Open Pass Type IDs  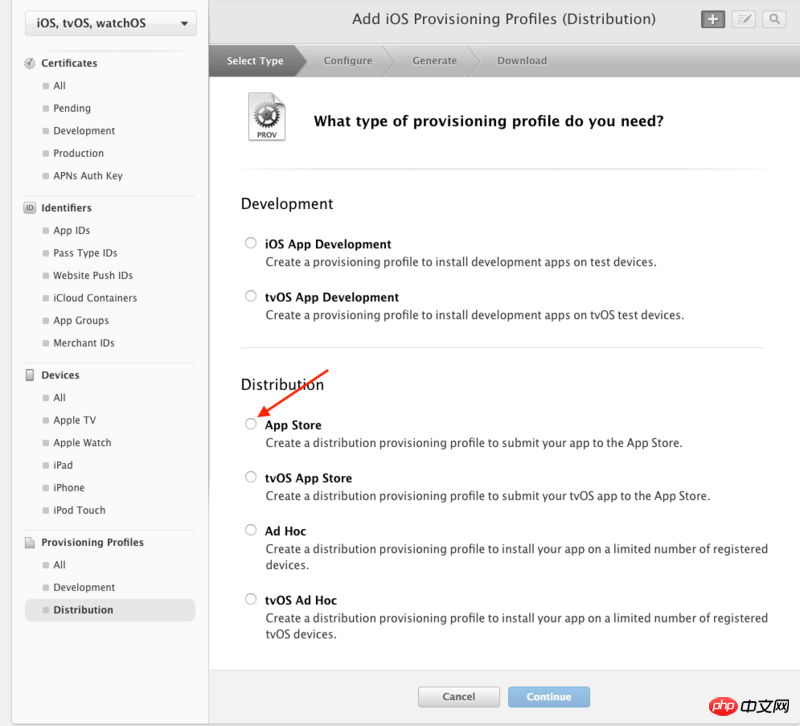coord(85,253)
